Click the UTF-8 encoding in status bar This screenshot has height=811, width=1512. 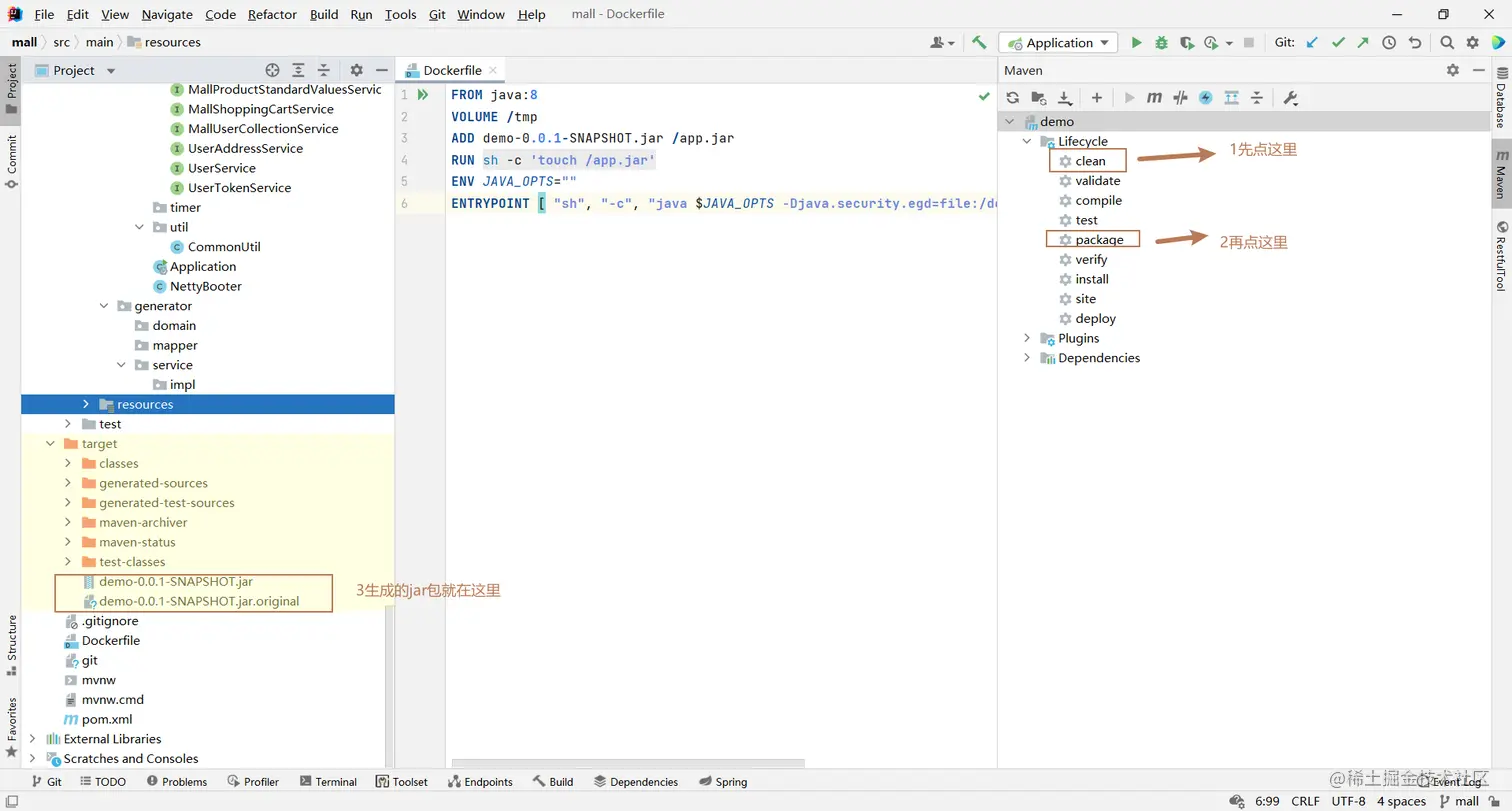tap(1348, 802)
